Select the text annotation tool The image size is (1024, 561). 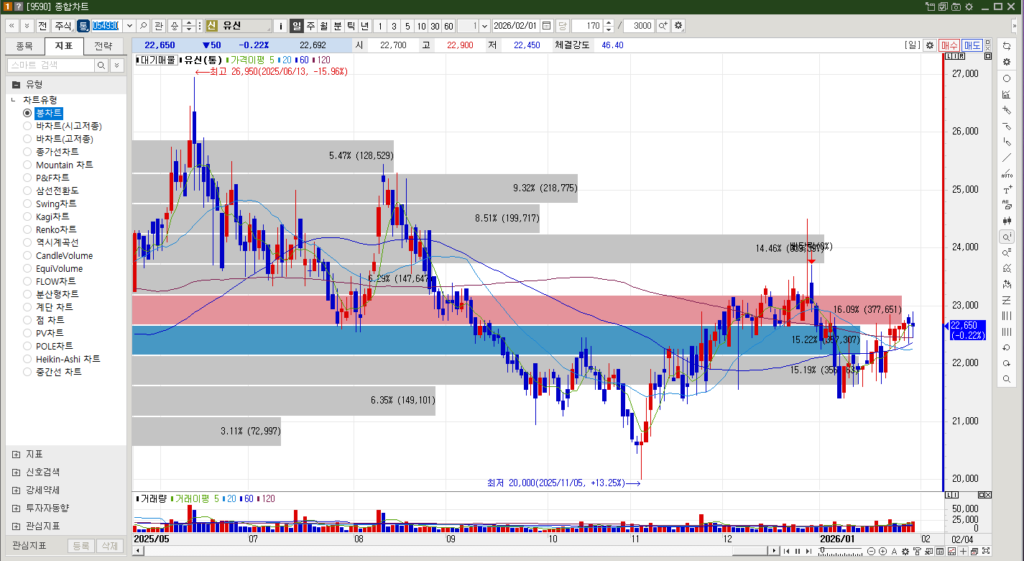point(1006,190)
